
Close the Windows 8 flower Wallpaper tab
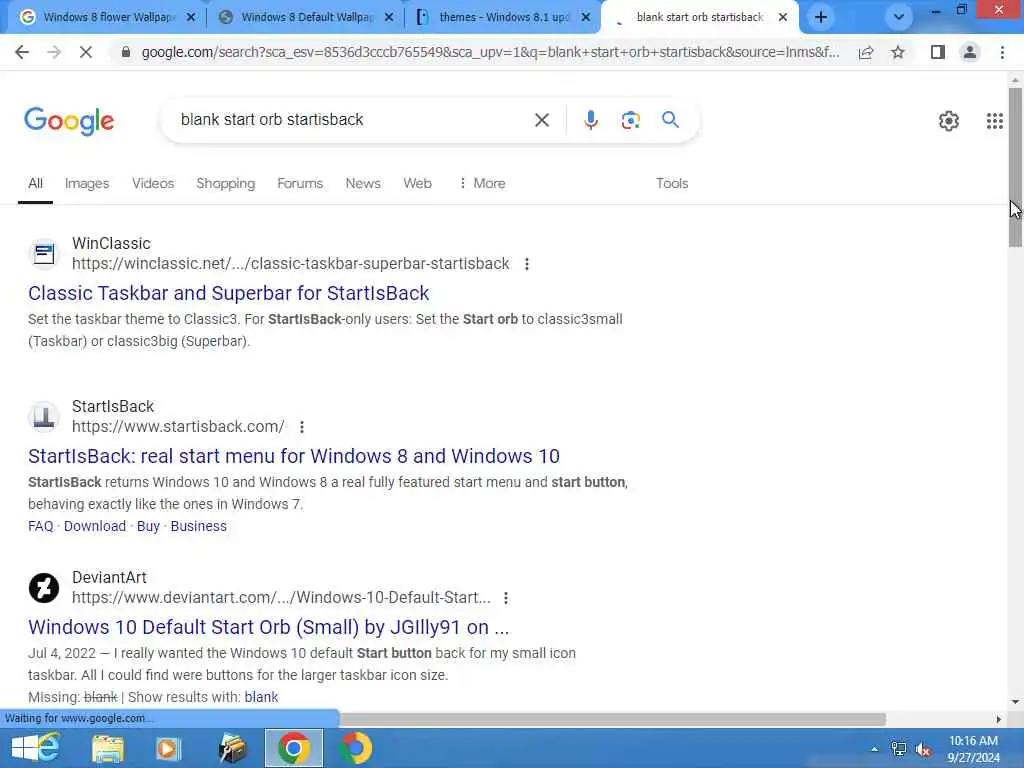pos(191,18)
